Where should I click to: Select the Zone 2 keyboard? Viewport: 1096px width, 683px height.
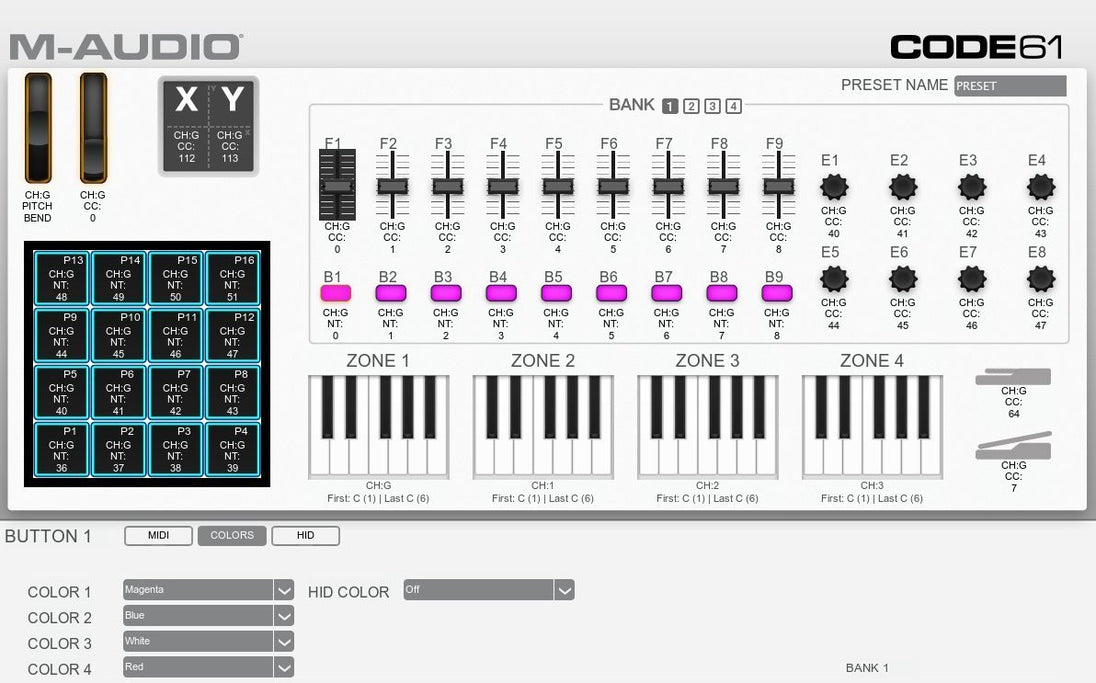click(543, 426)
